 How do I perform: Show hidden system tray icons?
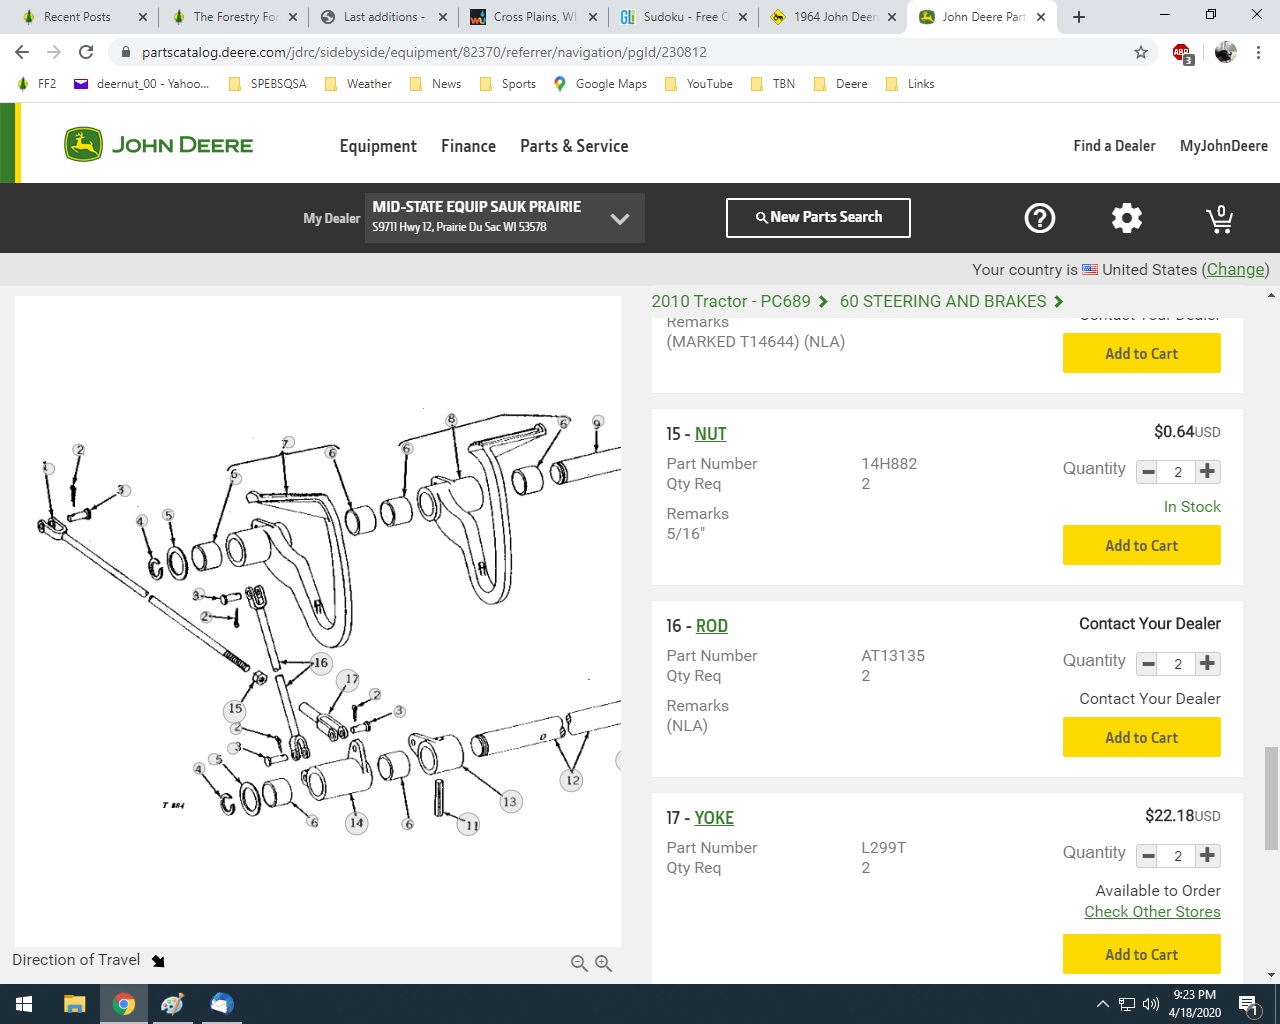tap(1102, 1004)
